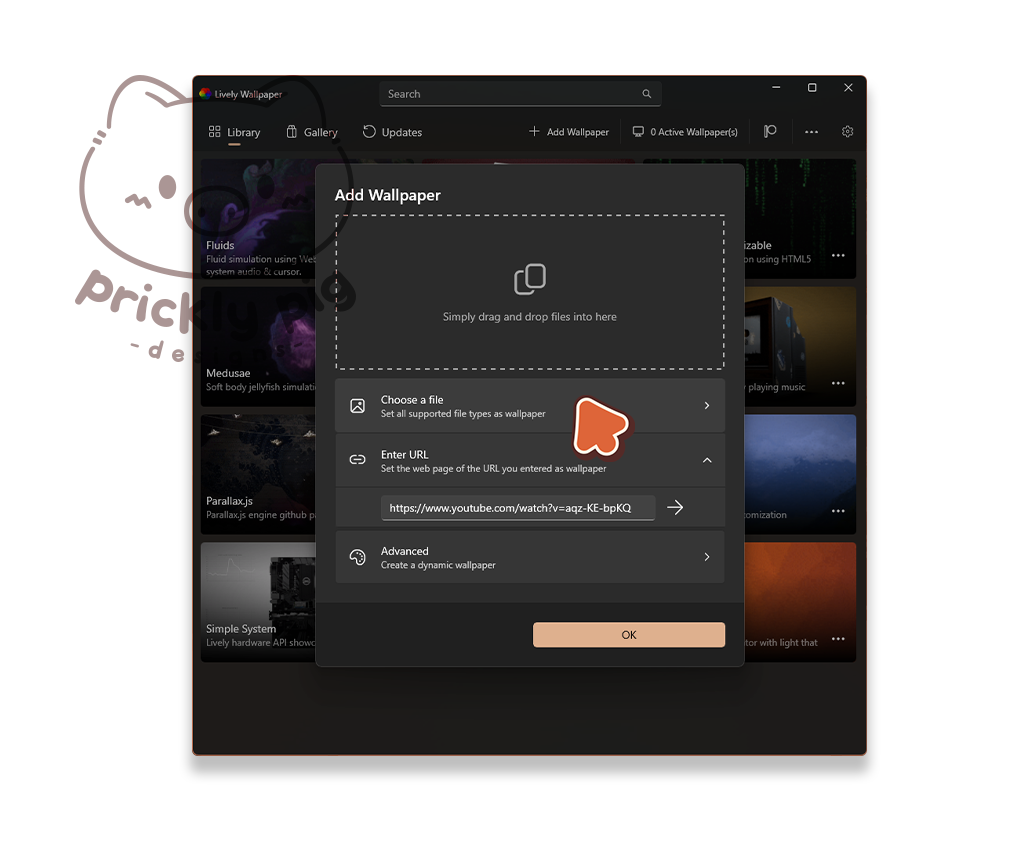The height and width of the screenshot is (856, 1024).
Task: Open the Updates tab
Action: pyautogui.click(x=392, y=132)
